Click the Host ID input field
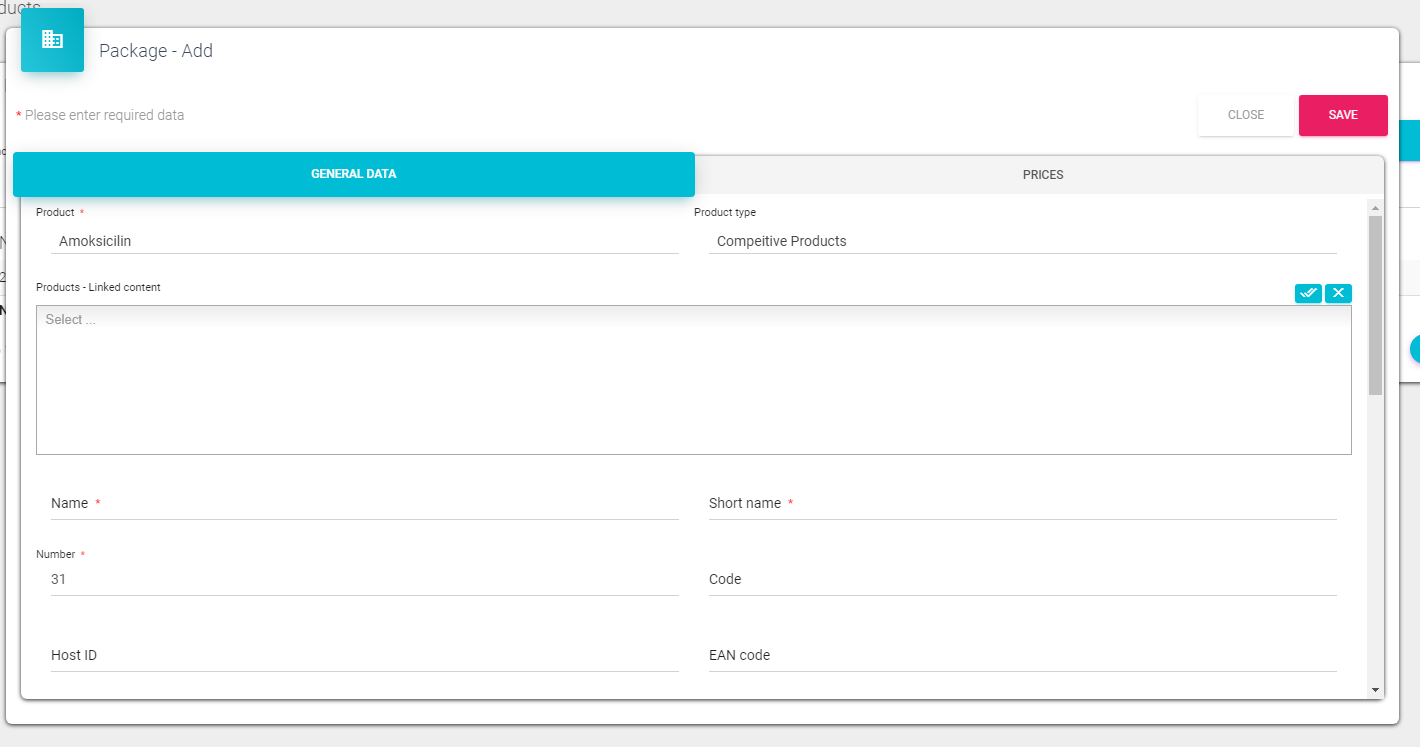 tap(364, 656)
